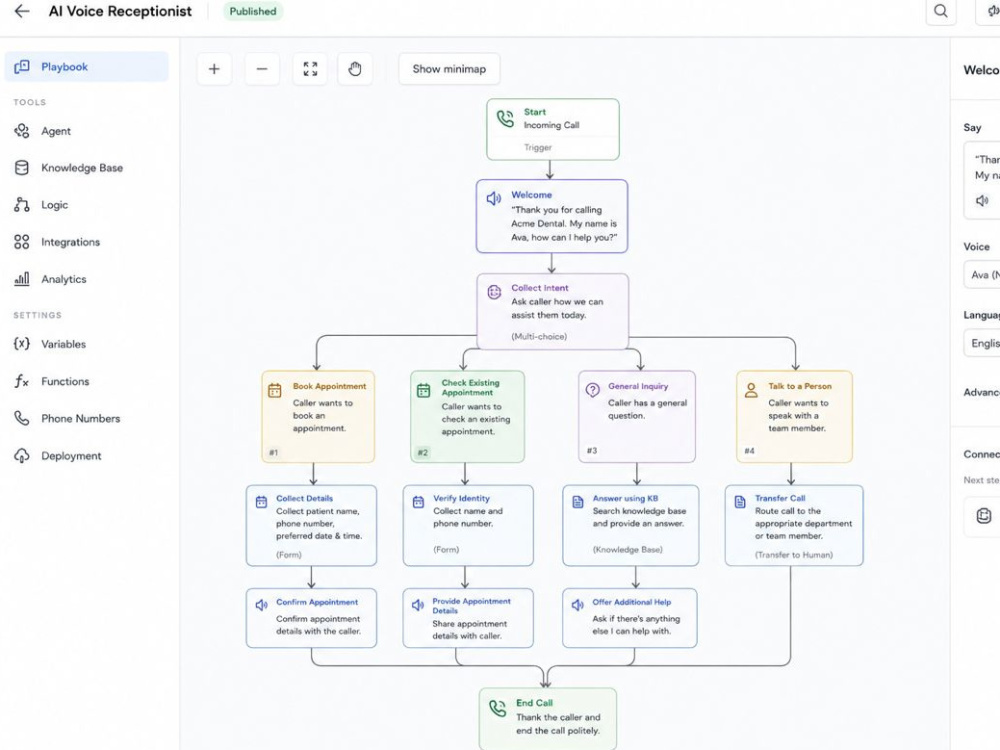Open search using the magnifier icon
The height and width of the screenshot is (750, 1000).
point(941,11)
